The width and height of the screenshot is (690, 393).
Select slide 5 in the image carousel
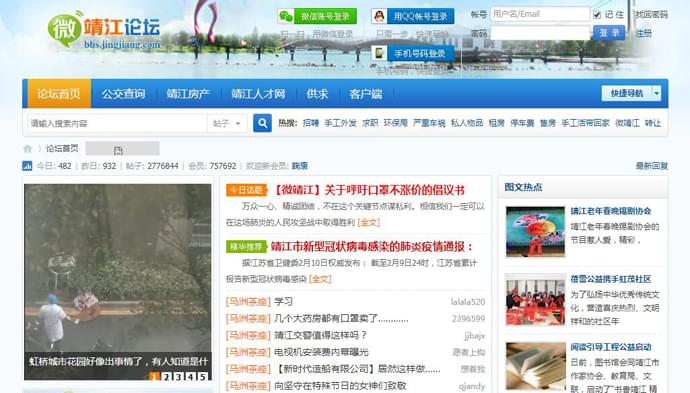202,376
